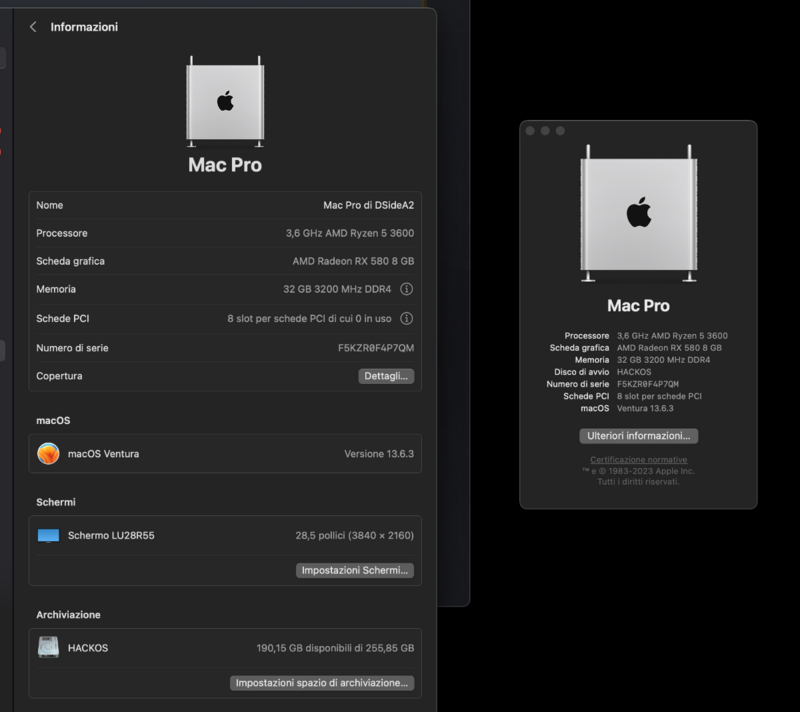Open Impostazioni Schermi… button
Image resolution: width=800 pixels, height=712 pixels.
coord(355,570)
